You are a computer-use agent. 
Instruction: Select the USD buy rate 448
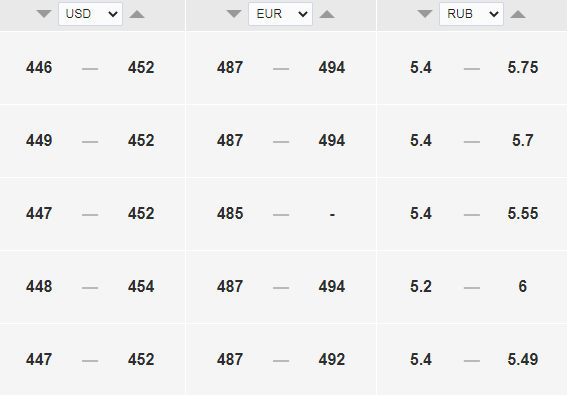coord(39,286)
